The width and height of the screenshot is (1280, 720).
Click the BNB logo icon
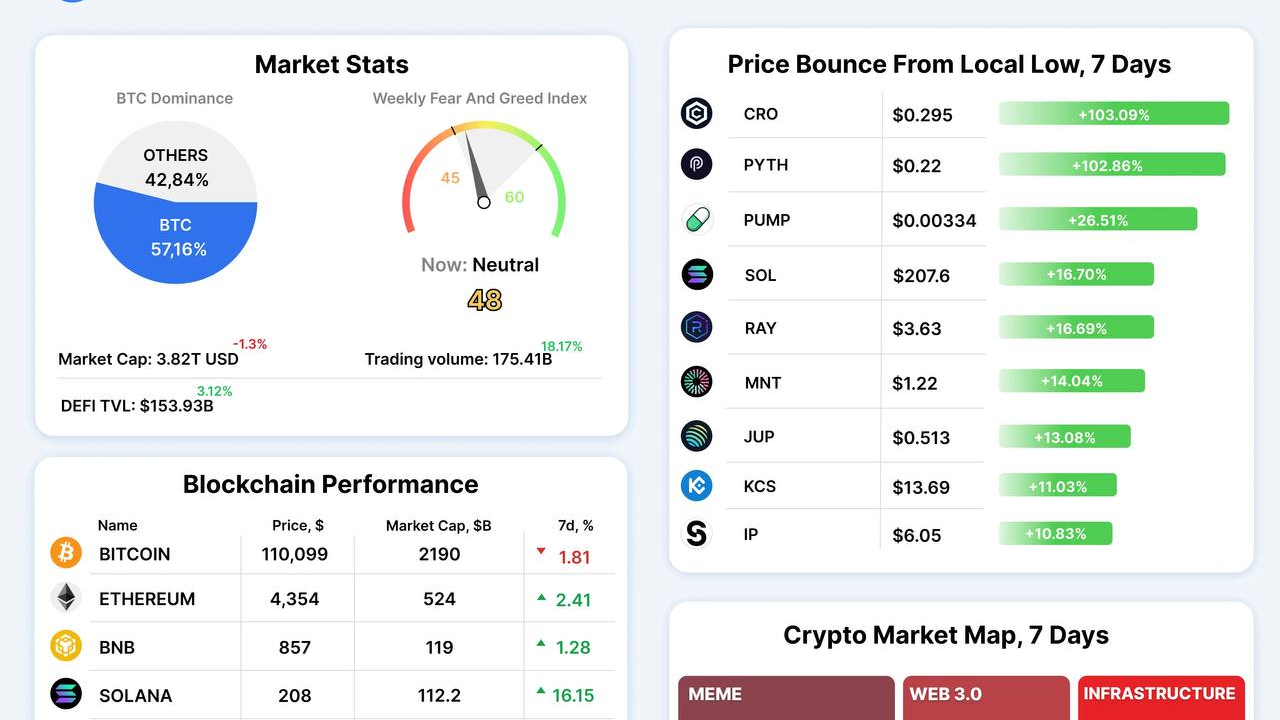point(66,646)
